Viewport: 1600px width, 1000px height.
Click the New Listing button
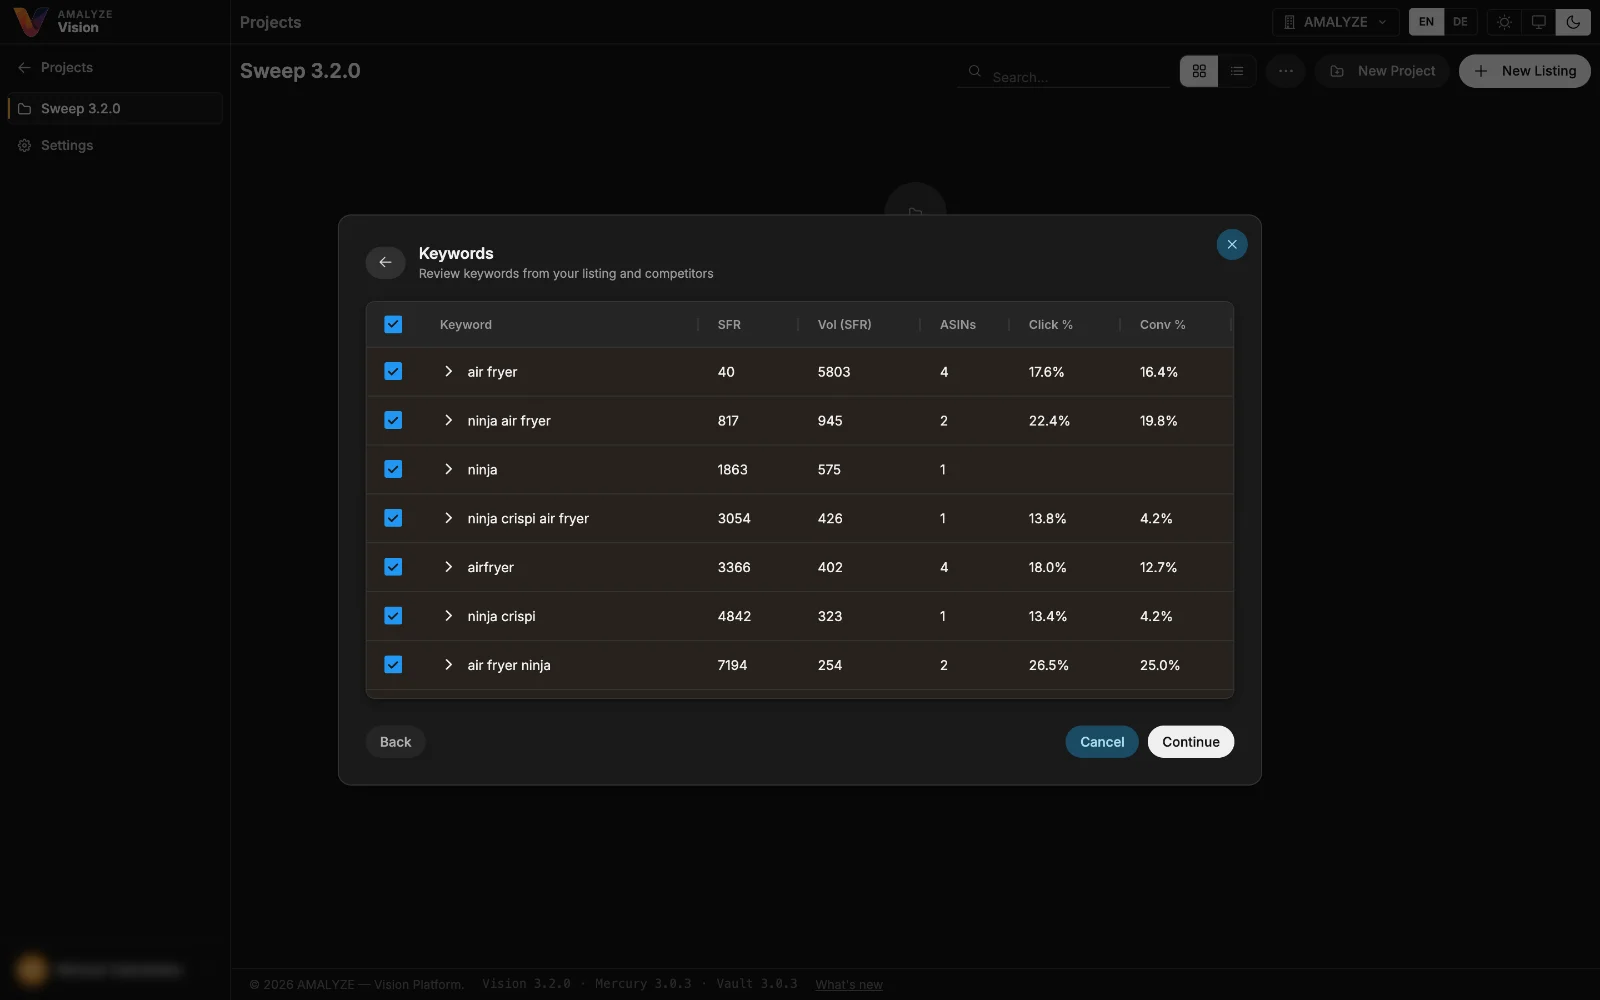[1524, 71]
